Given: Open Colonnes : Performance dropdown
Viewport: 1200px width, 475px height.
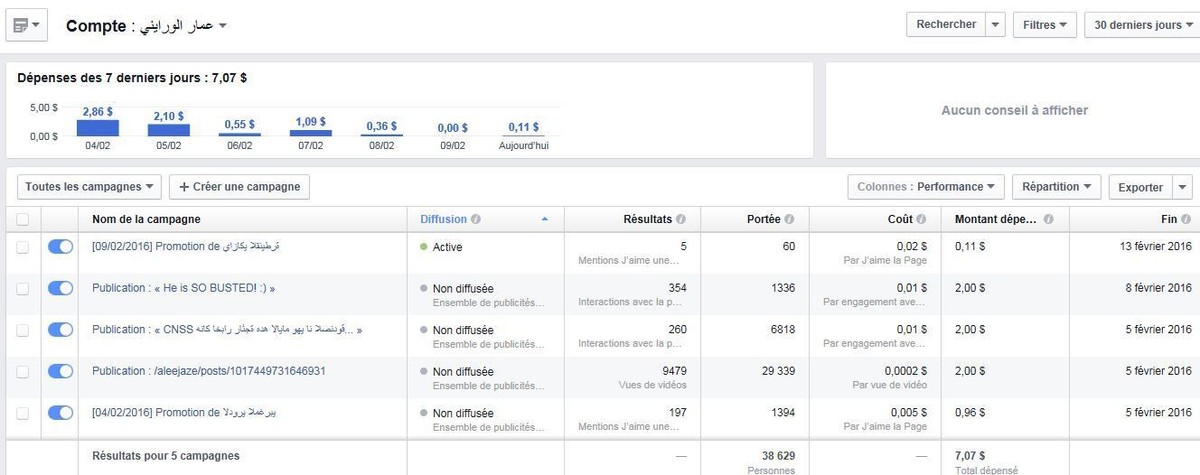Looking at the screenshot, I should 926,187.
